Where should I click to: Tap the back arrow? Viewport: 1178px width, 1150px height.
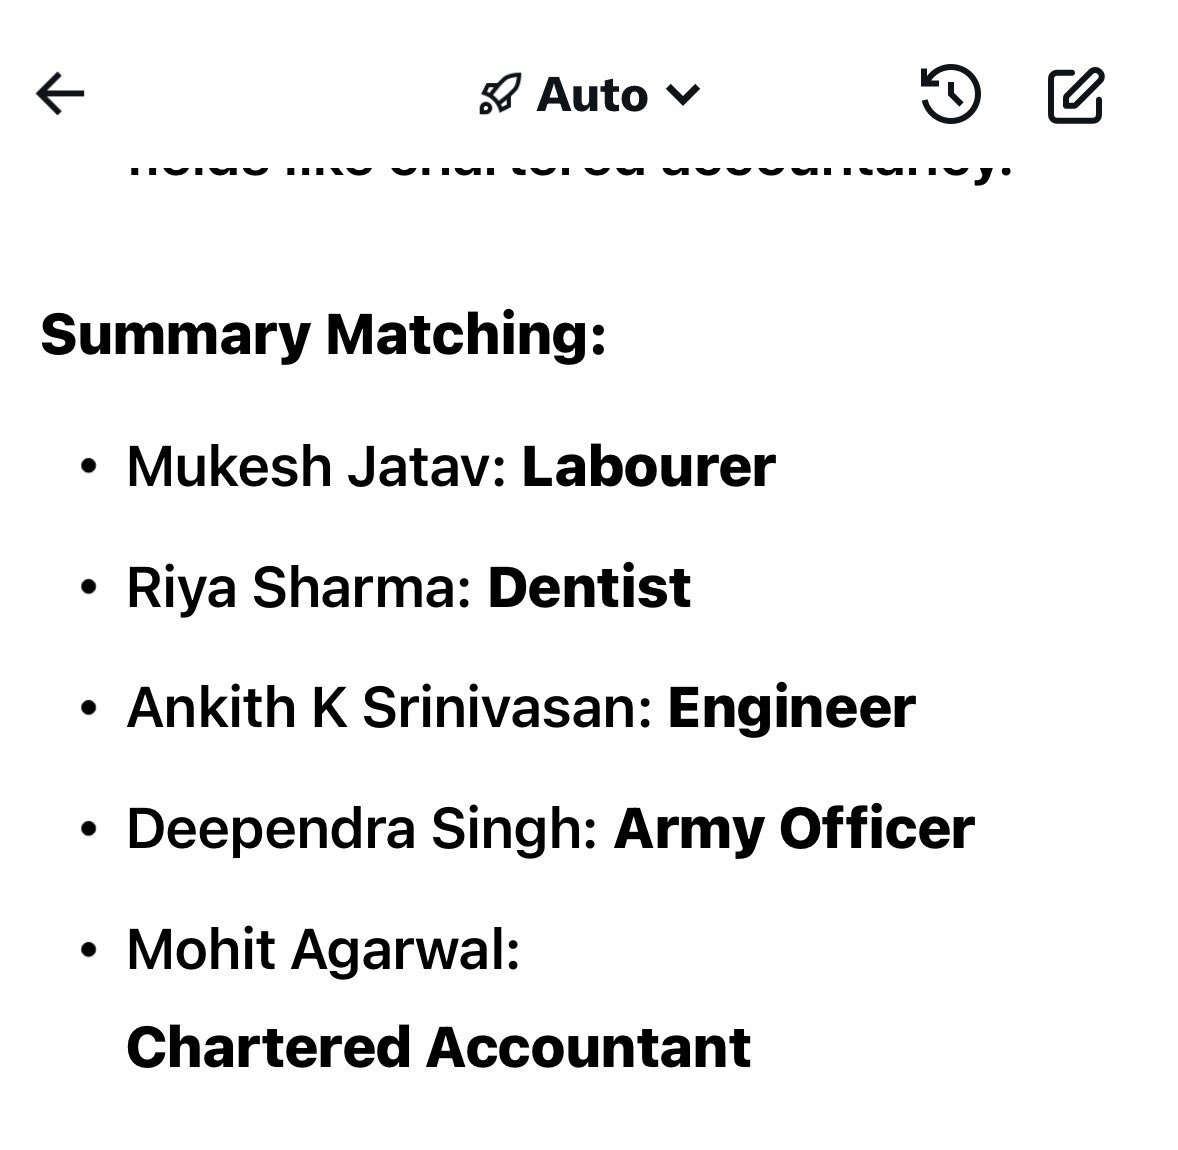60,94
